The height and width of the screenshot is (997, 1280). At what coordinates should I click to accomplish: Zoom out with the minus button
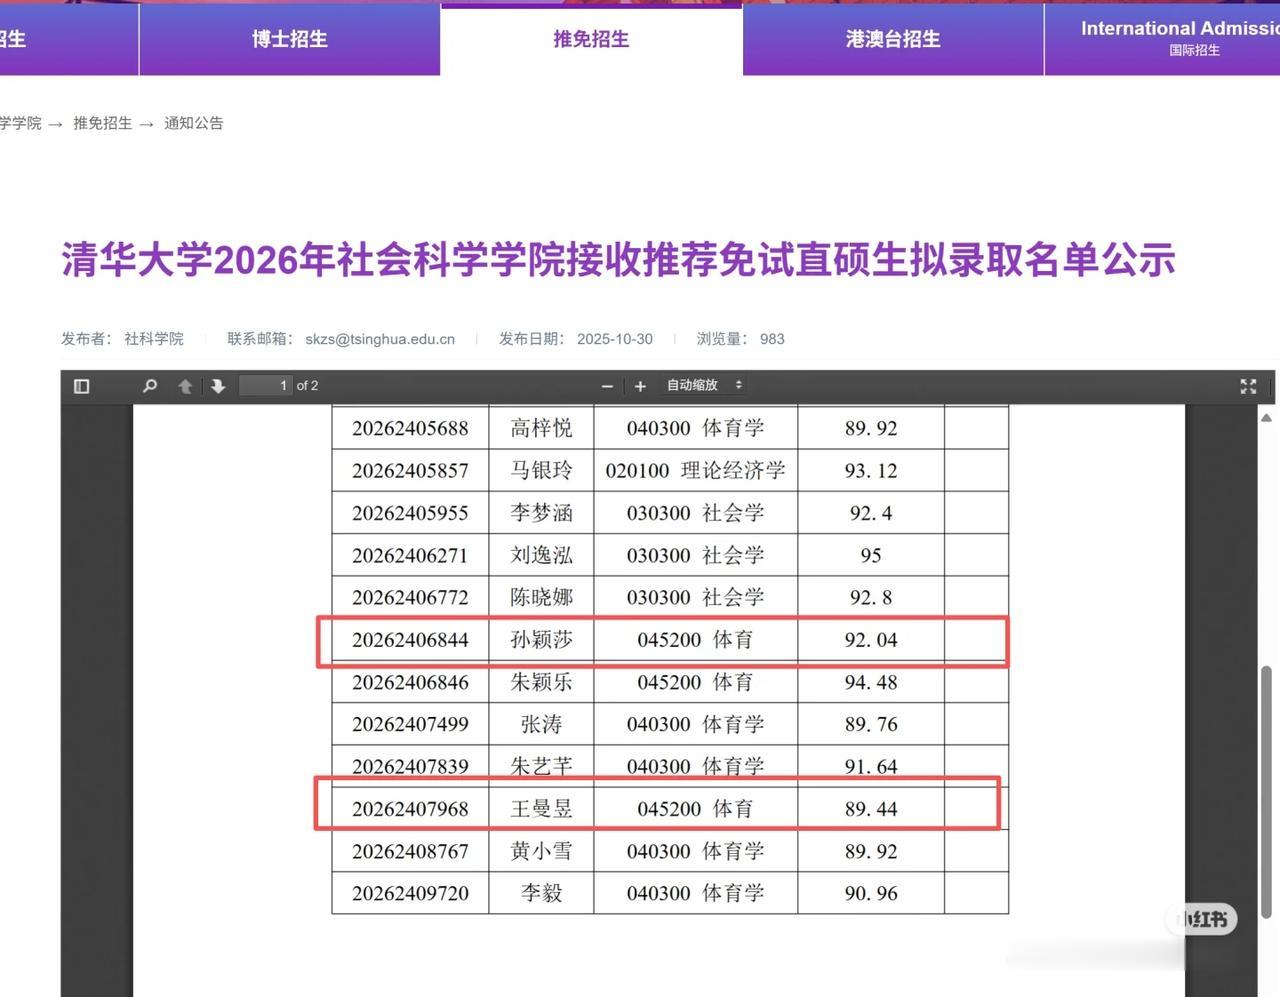(607, 386)
